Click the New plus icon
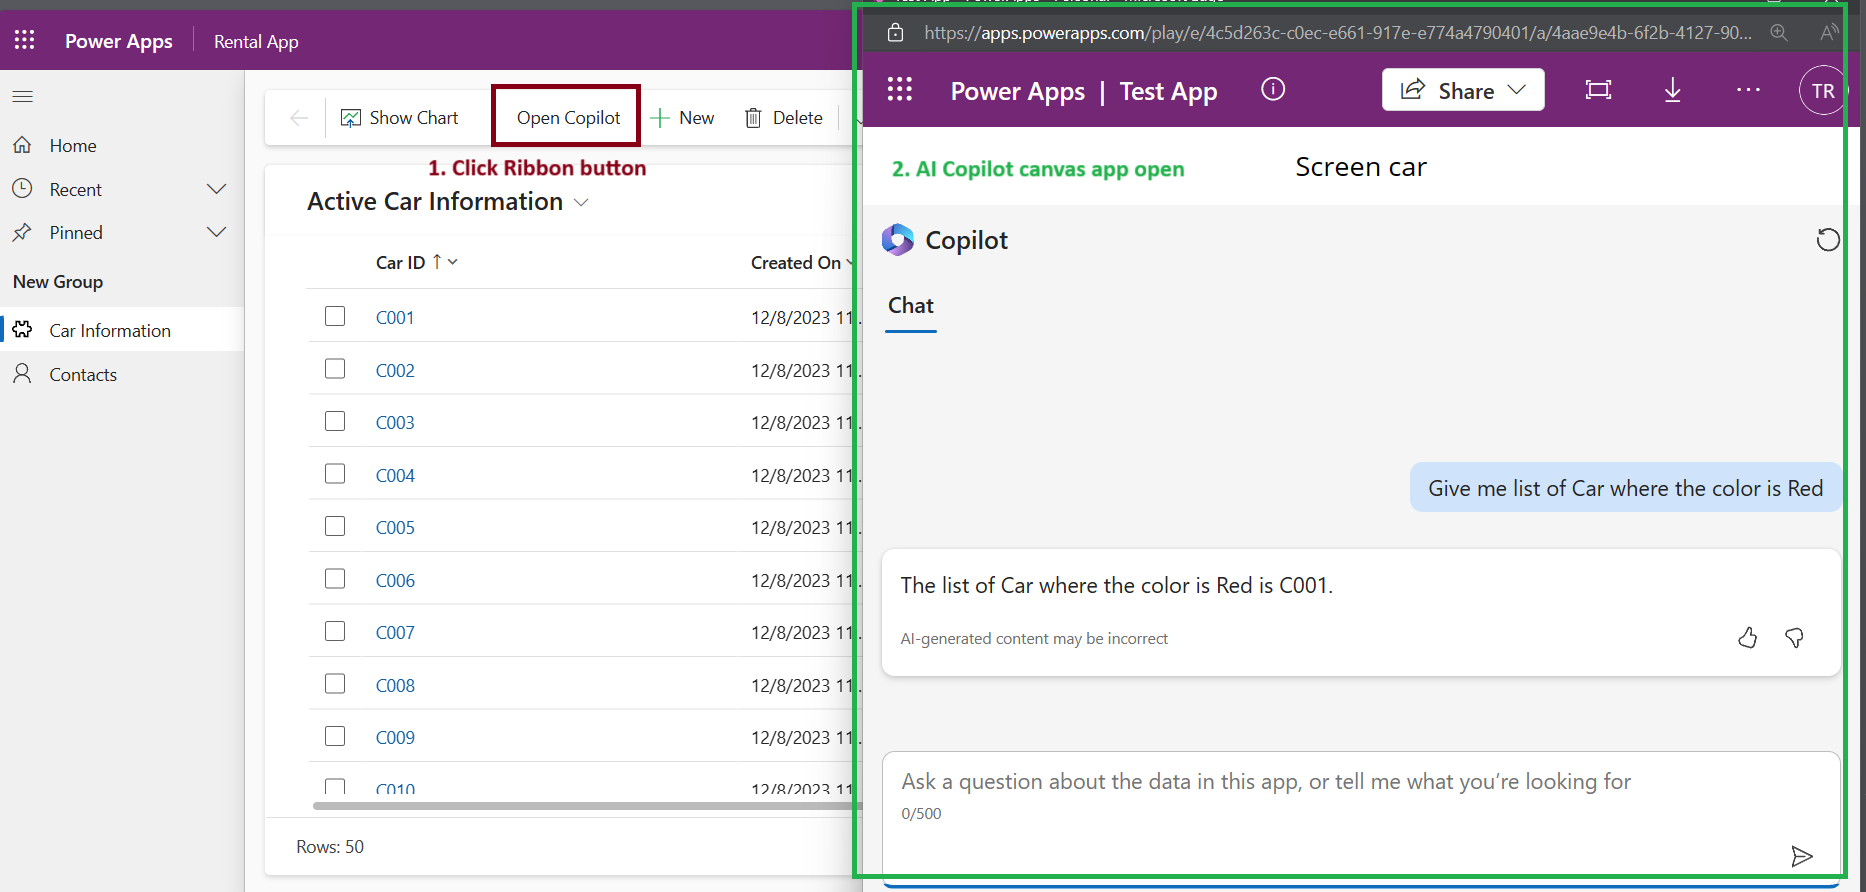The width and height of the screenshot is (1866, 892). pyautogui.click(x=659, y=118)
